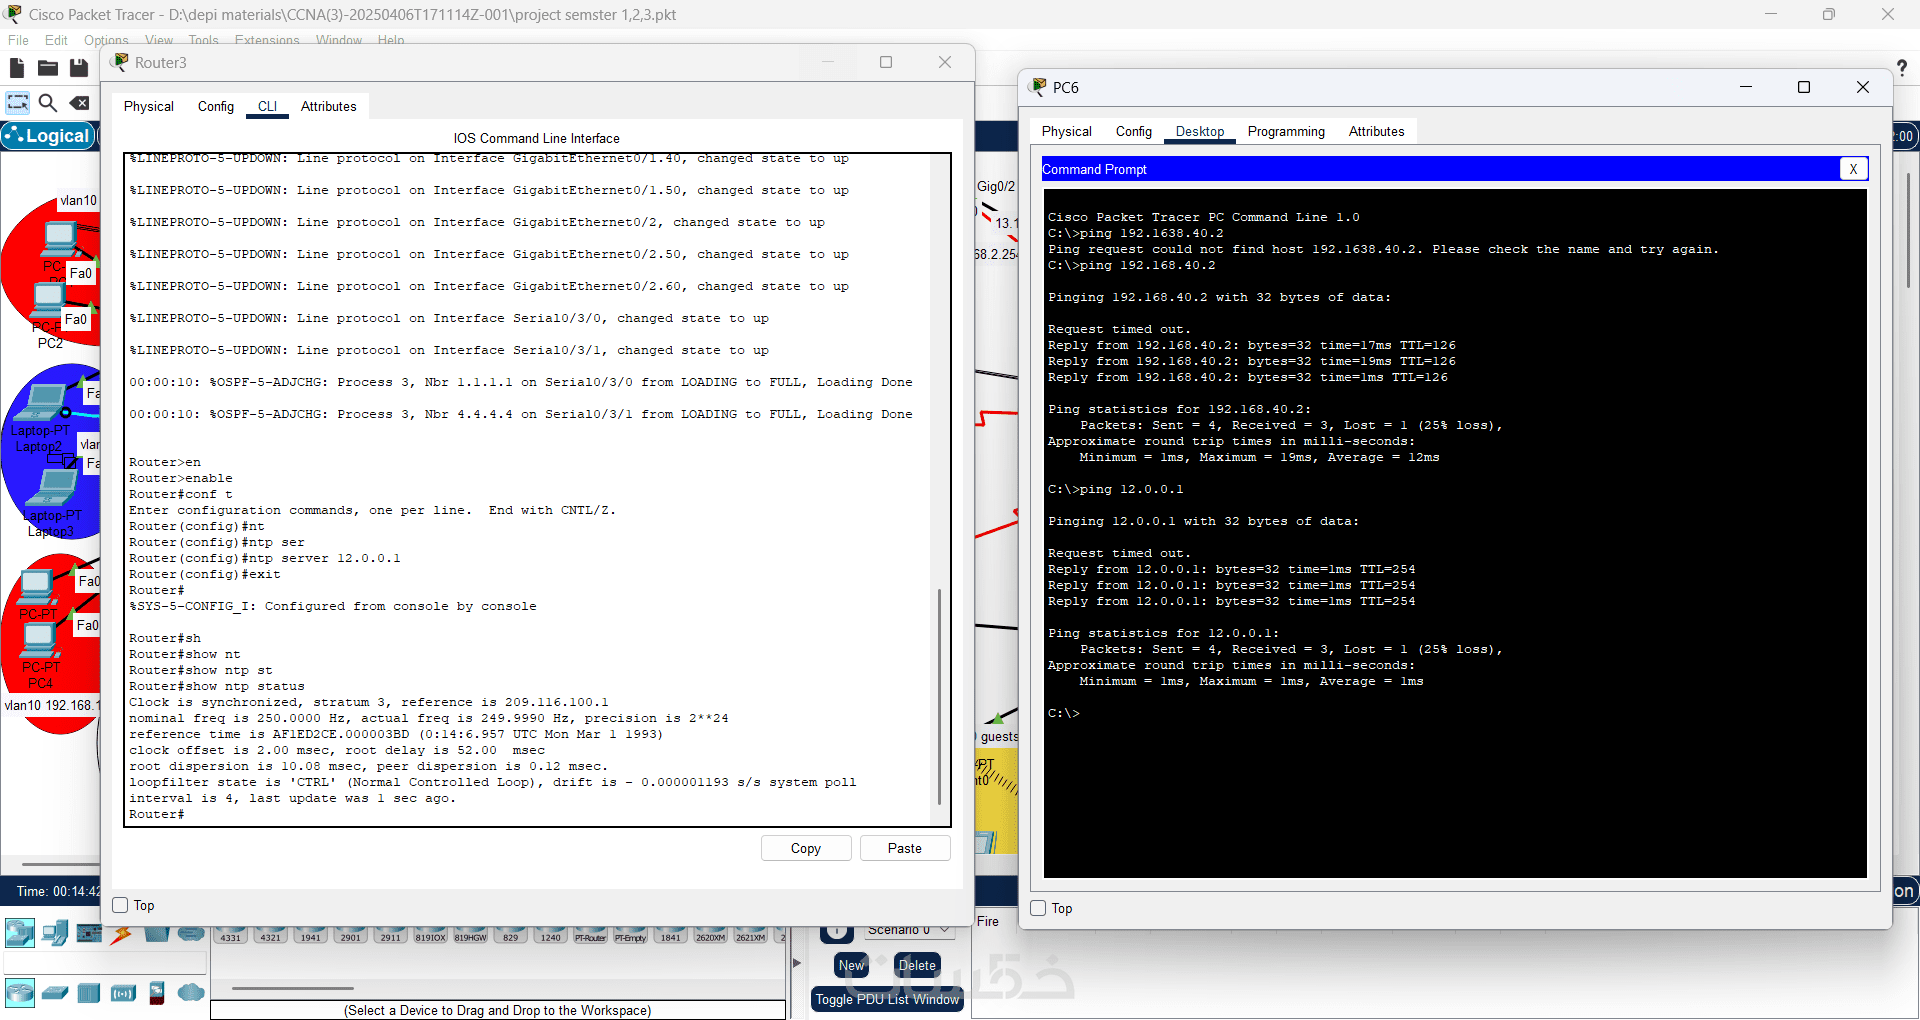Pick the 829 router device

511,936
